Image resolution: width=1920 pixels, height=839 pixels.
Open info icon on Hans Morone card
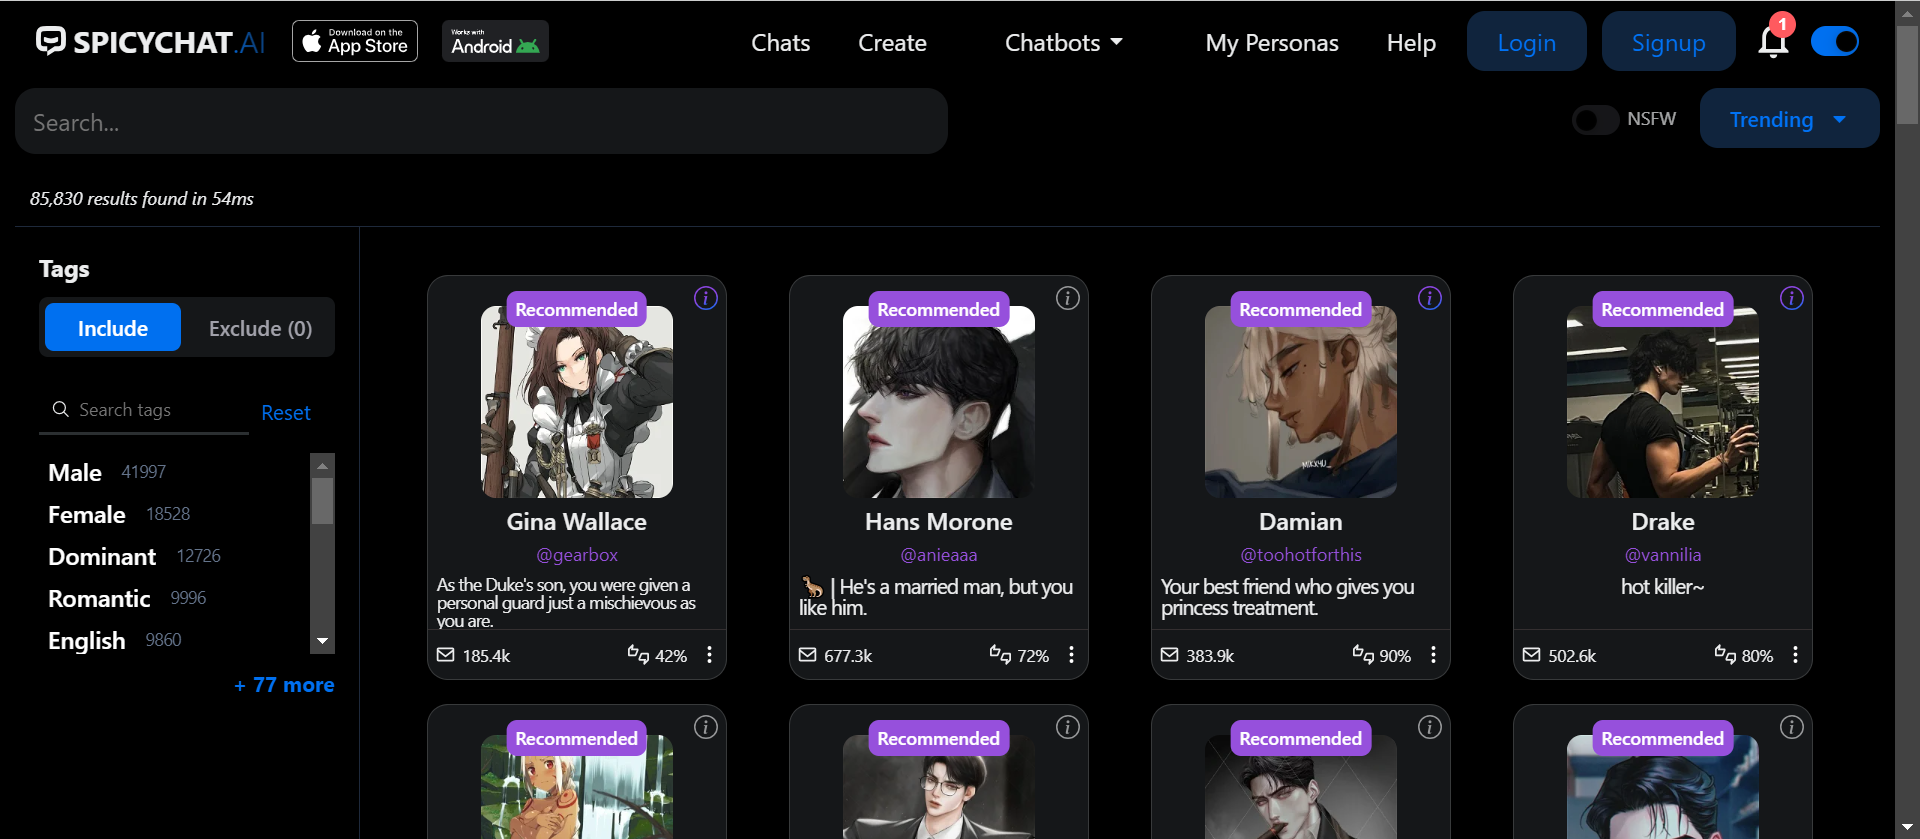pos(1068,298)
